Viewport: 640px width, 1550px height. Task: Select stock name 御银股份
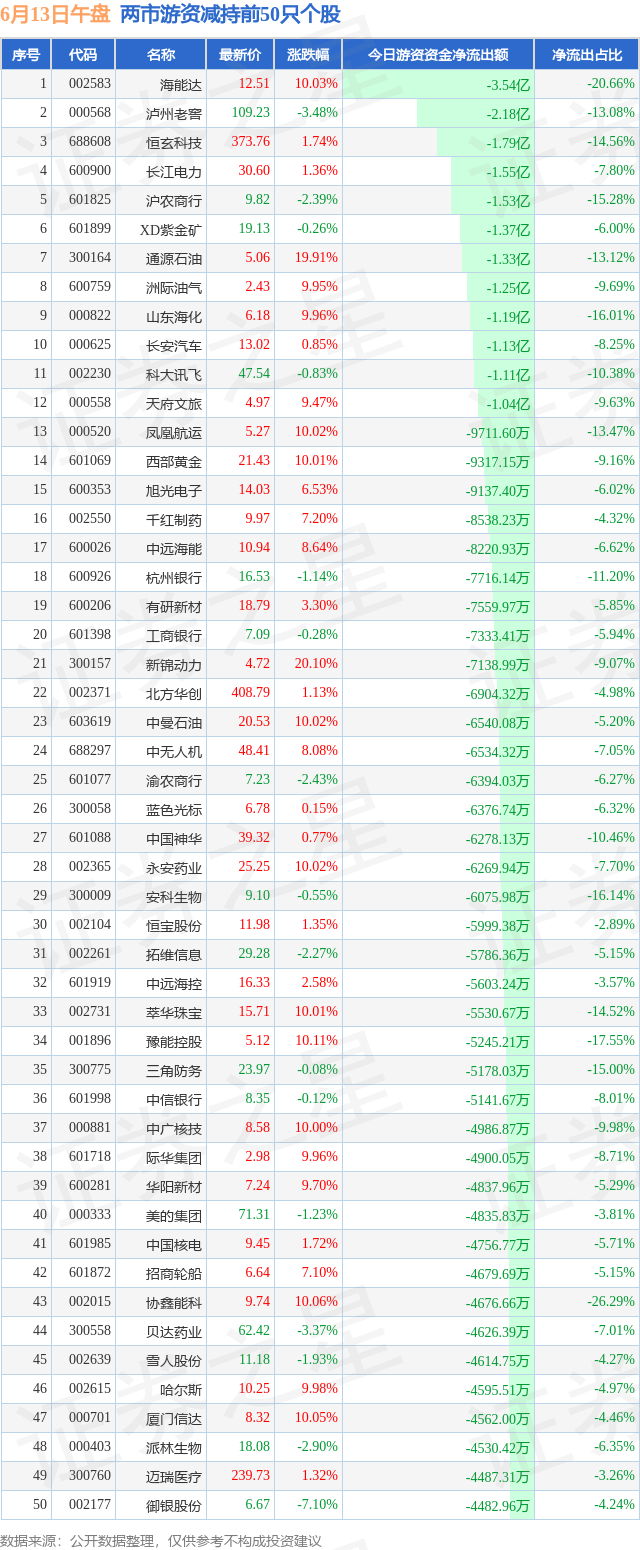point(174,1506)
